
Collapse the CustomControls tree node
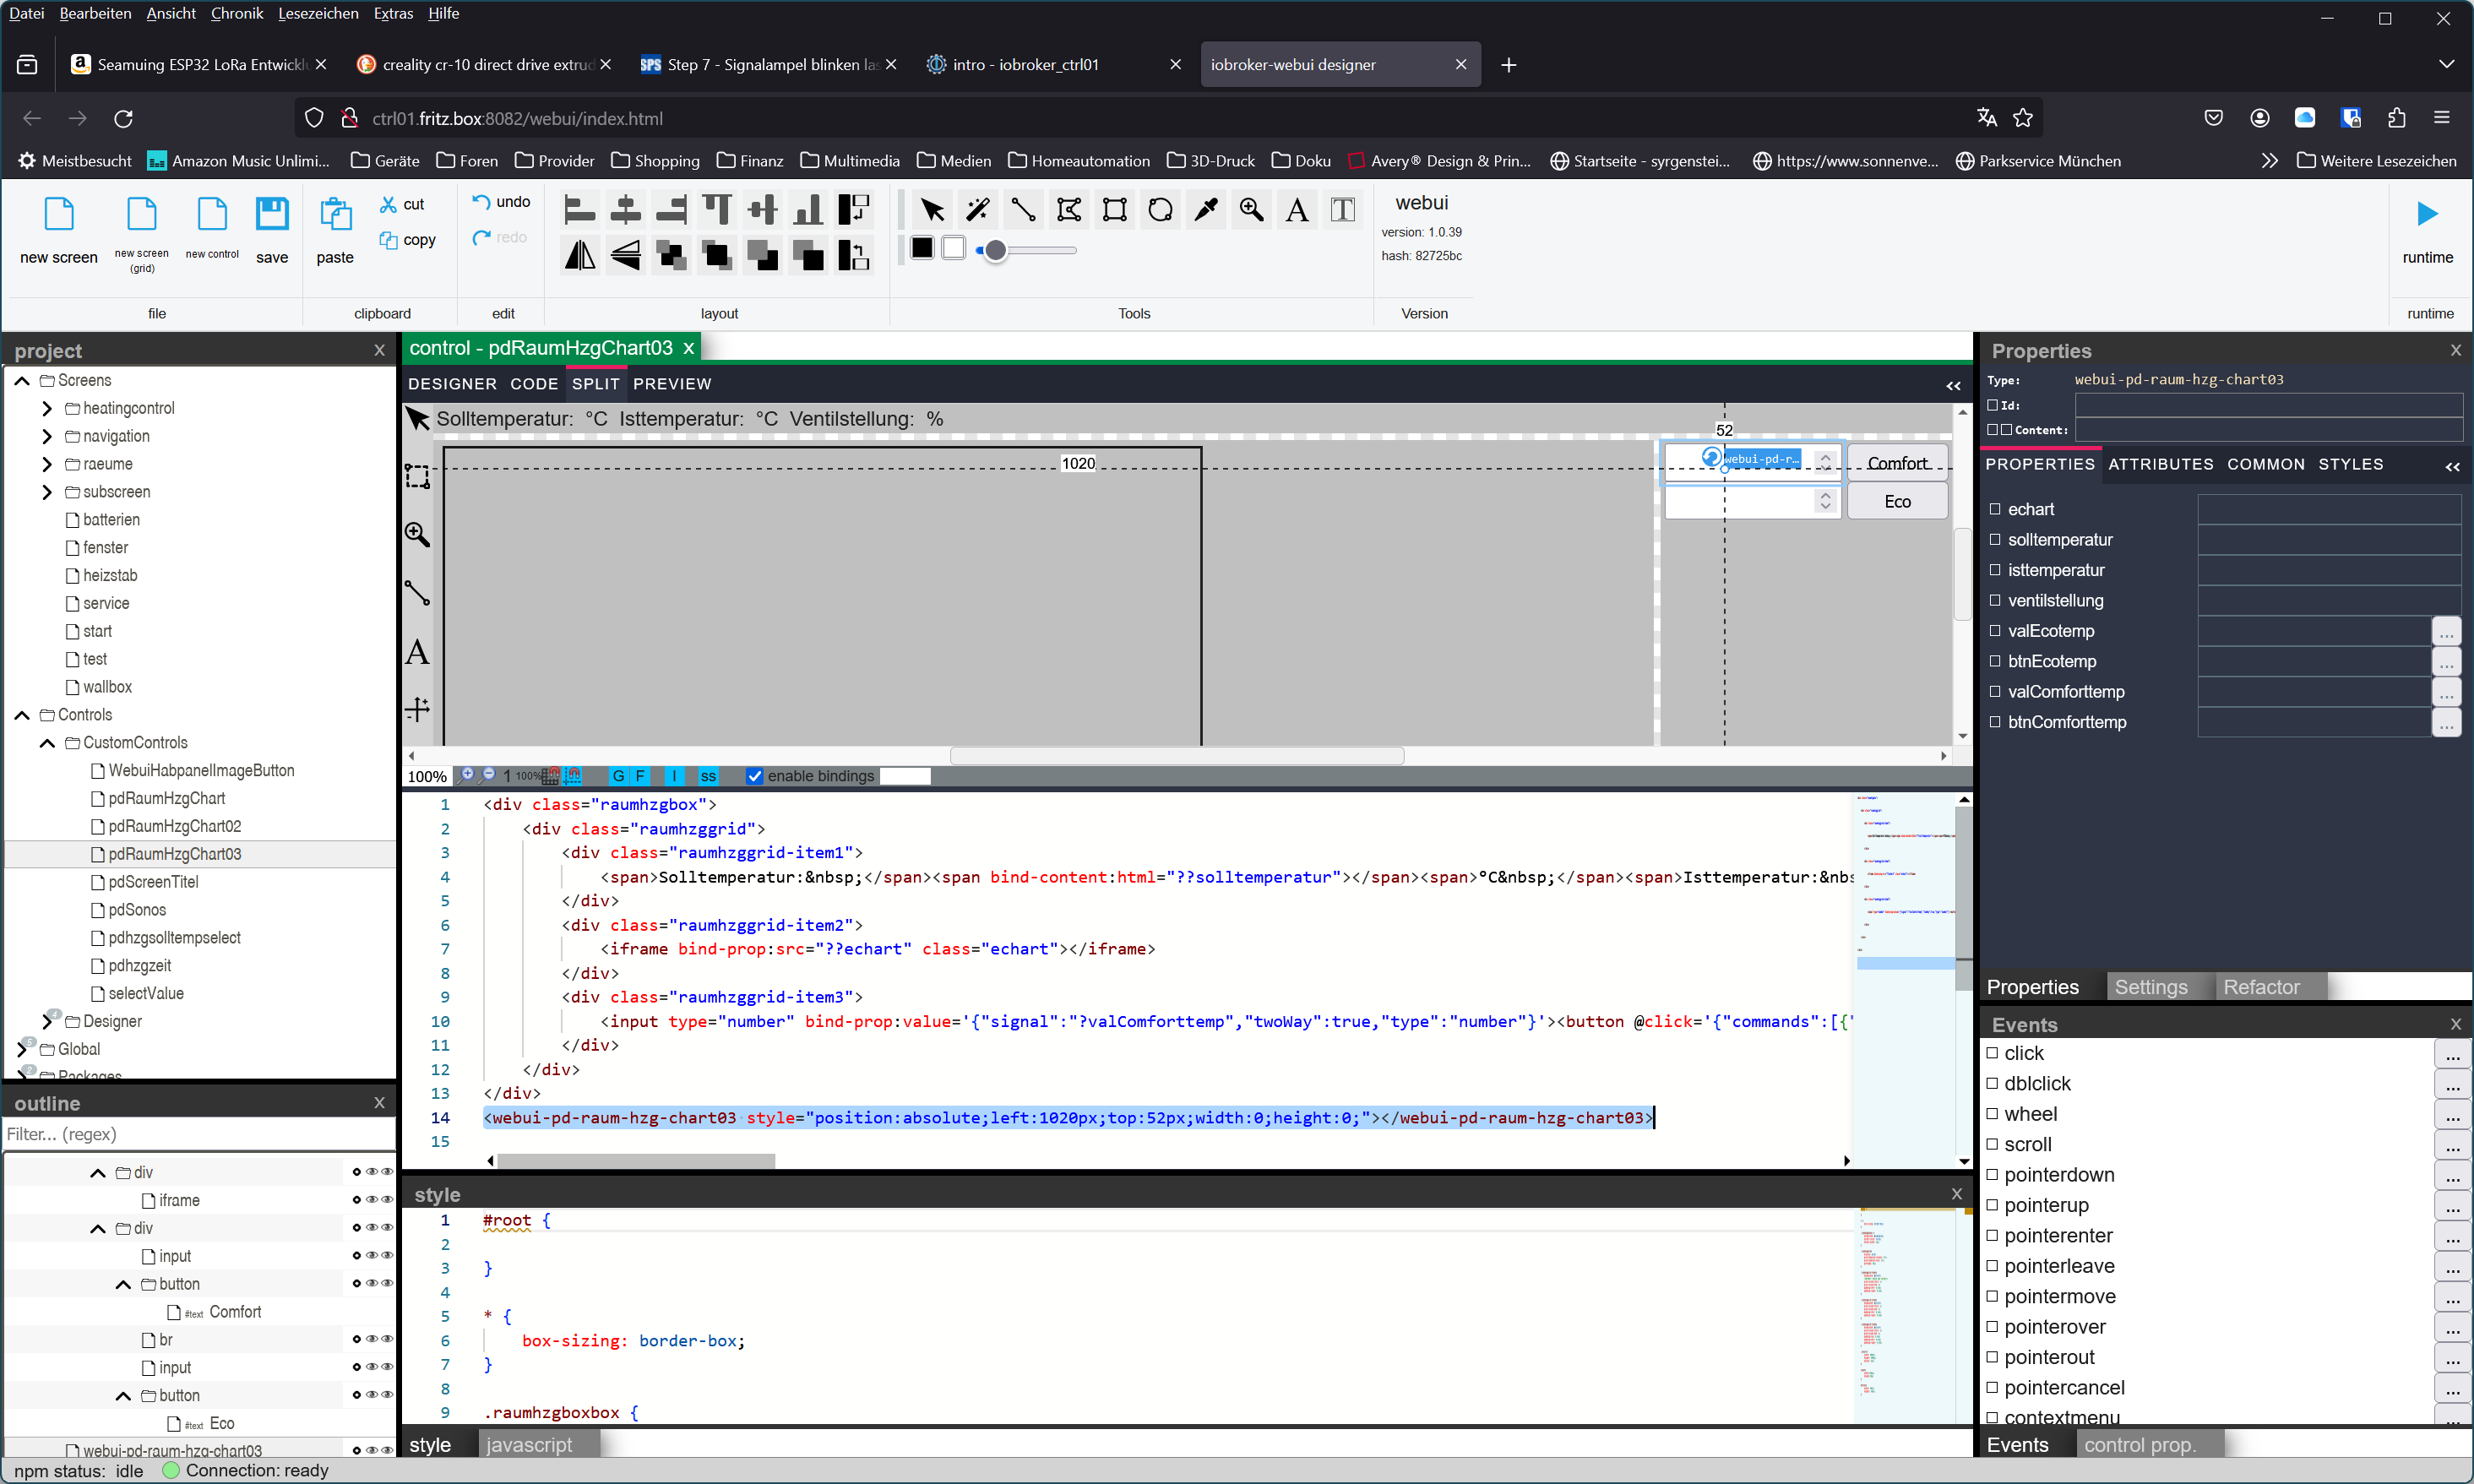[47, 743]
